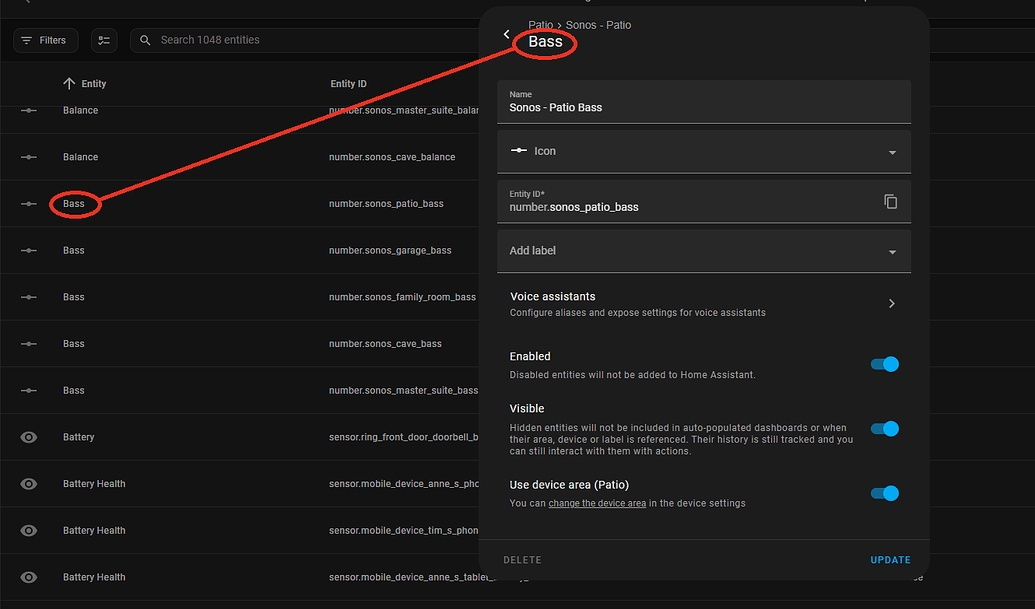The width and height of the screenshot is (1035, 609).
Task: Open the Filters funnel panel
Action: click(x=45, y=40)
